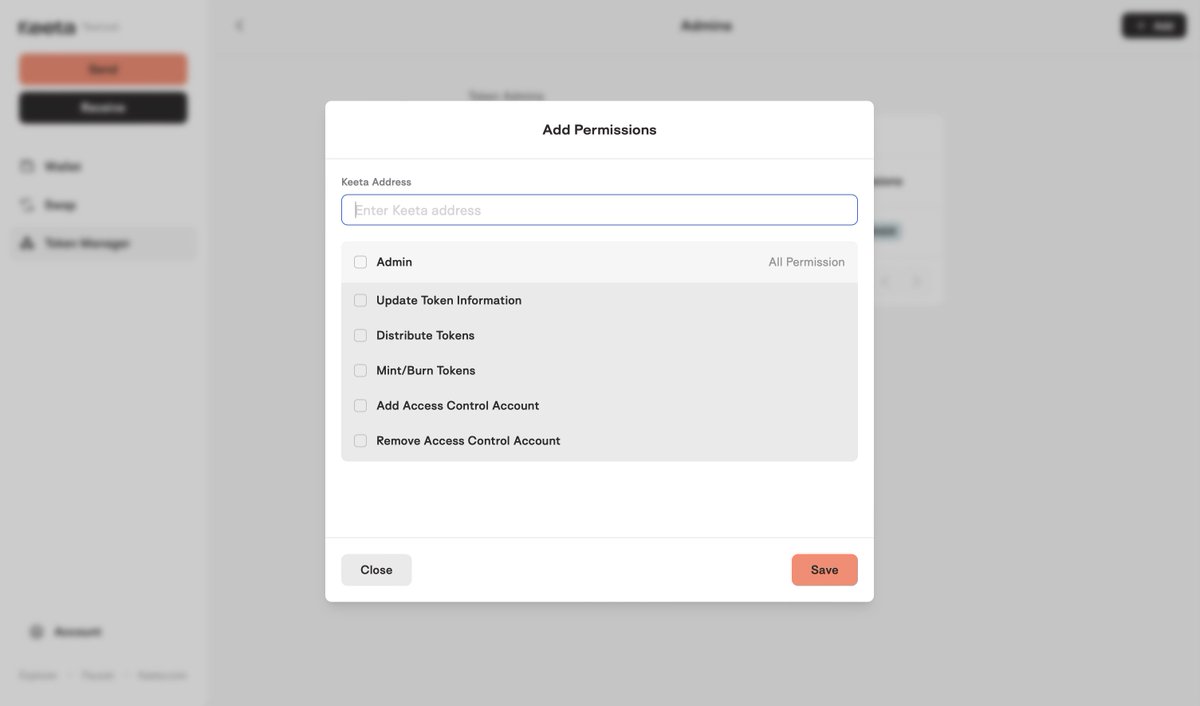Check the Admin permission checkbox
The height and width of the screenshot is (706, 1200).
coord(360,262)
